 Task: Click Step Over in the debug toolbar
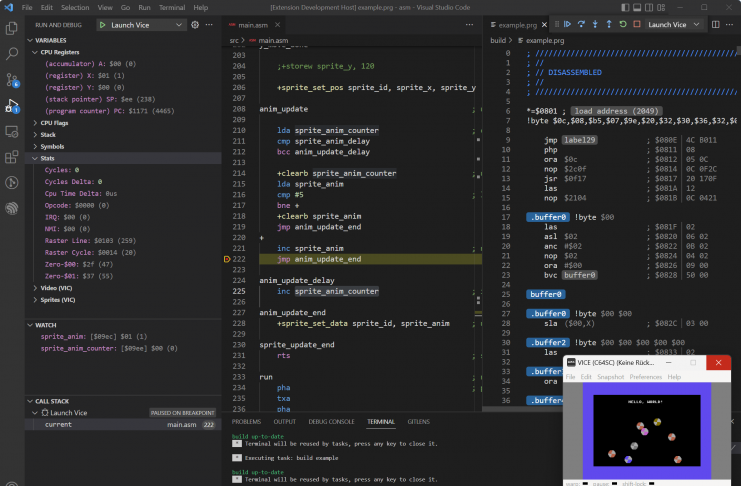(581, 24)
